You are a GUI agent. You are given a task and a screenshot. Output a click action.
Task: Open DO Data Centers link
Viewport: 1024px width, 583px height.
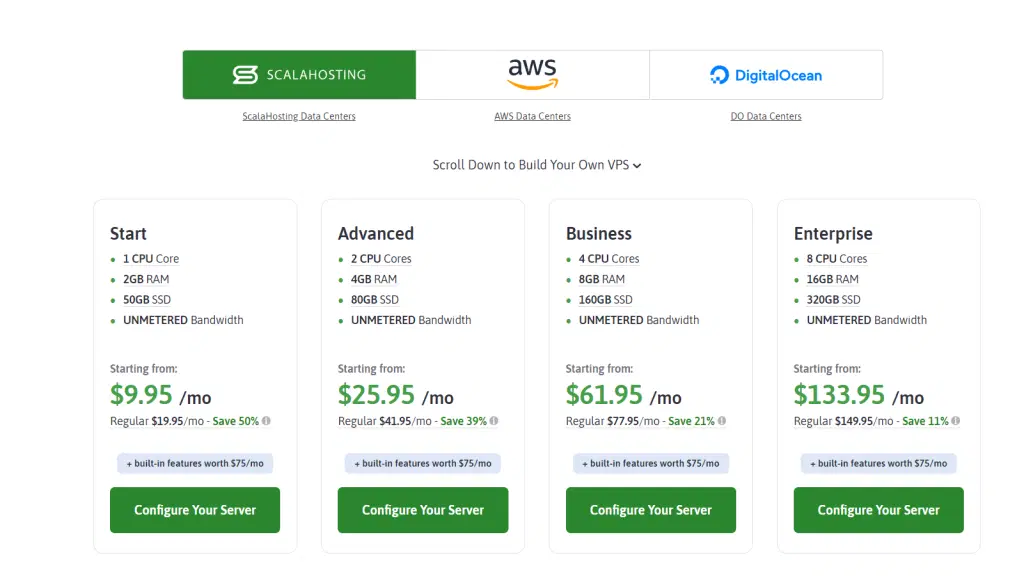tap(766, 116)
